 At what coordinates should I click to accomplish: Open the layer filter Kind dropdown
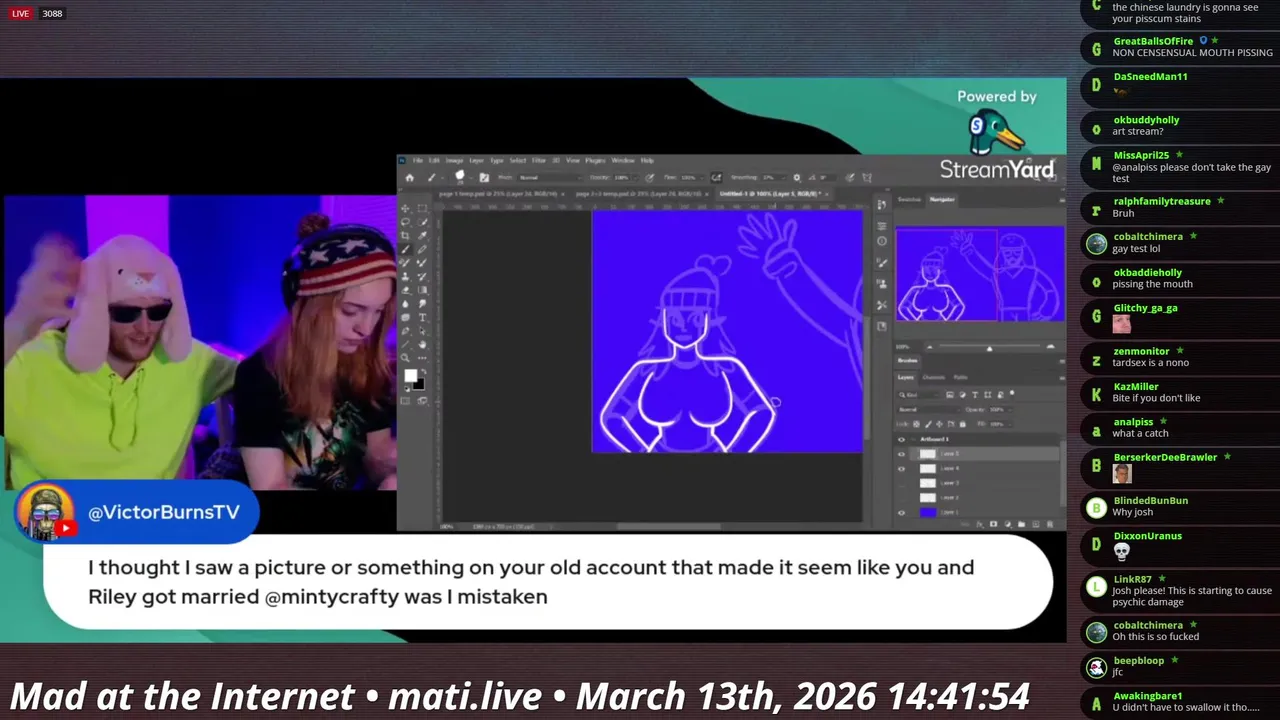(x=919, y=395)
